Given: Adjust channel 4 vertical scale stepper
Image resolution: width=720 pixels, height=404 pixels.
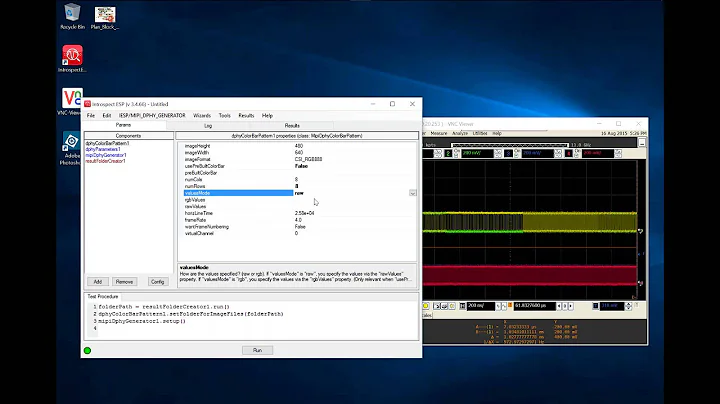Looking at the screenshot, I should tap(618, 154).
